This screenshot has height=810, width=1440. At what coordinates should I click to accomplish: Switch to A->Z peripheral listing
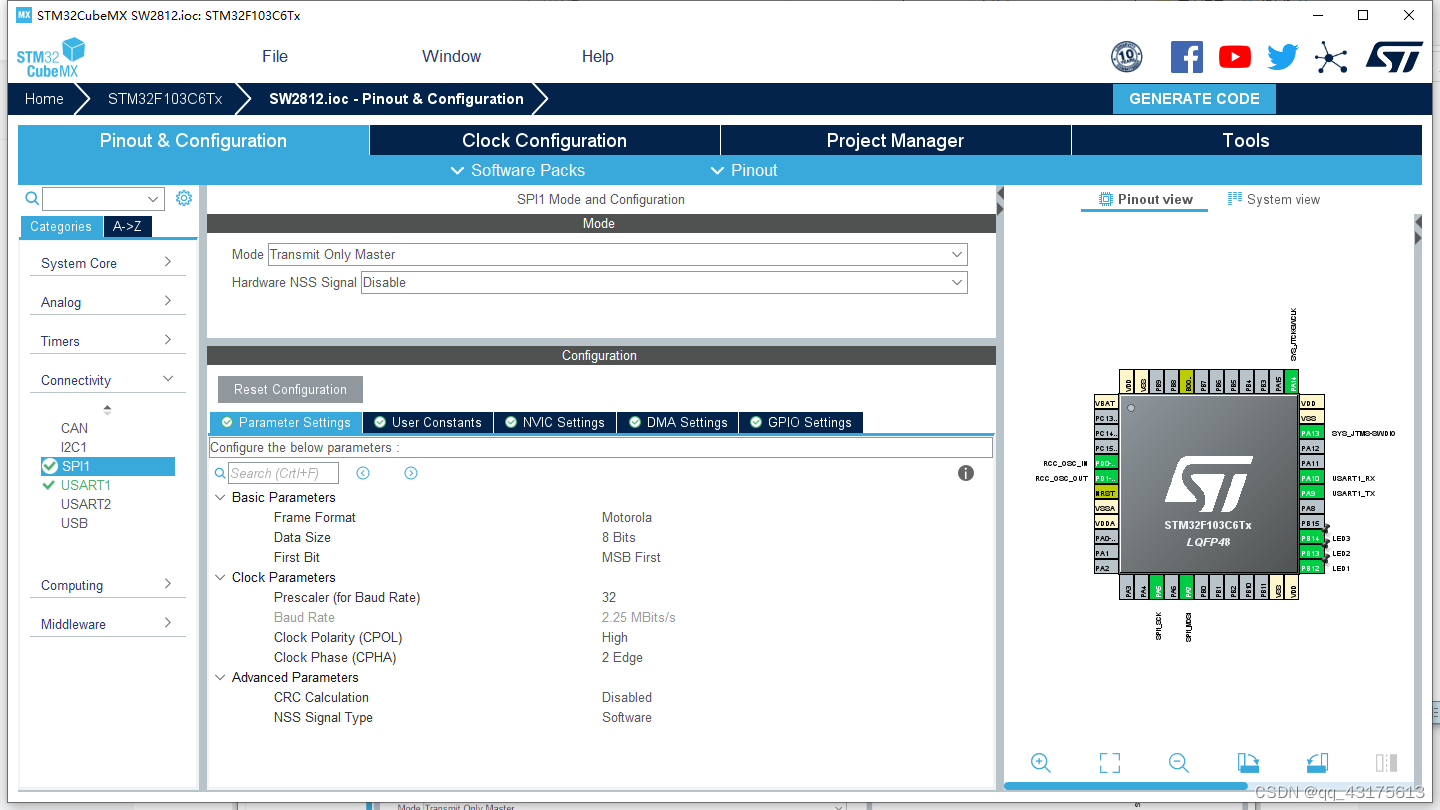(127, 226)
